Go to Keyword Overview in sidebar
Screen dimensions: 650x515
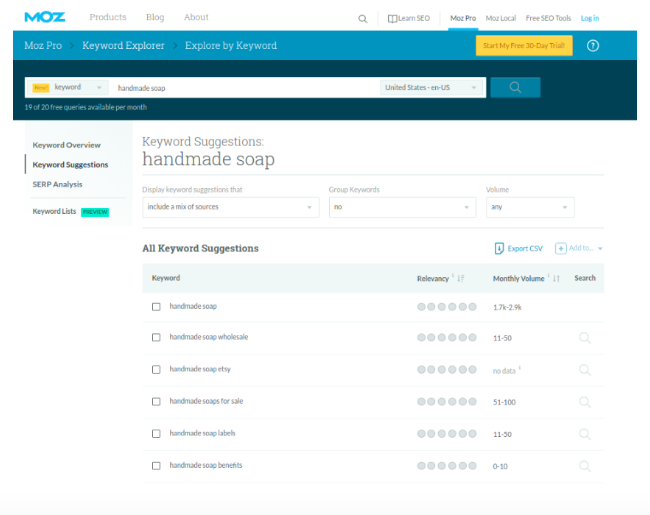pos(66,145)
